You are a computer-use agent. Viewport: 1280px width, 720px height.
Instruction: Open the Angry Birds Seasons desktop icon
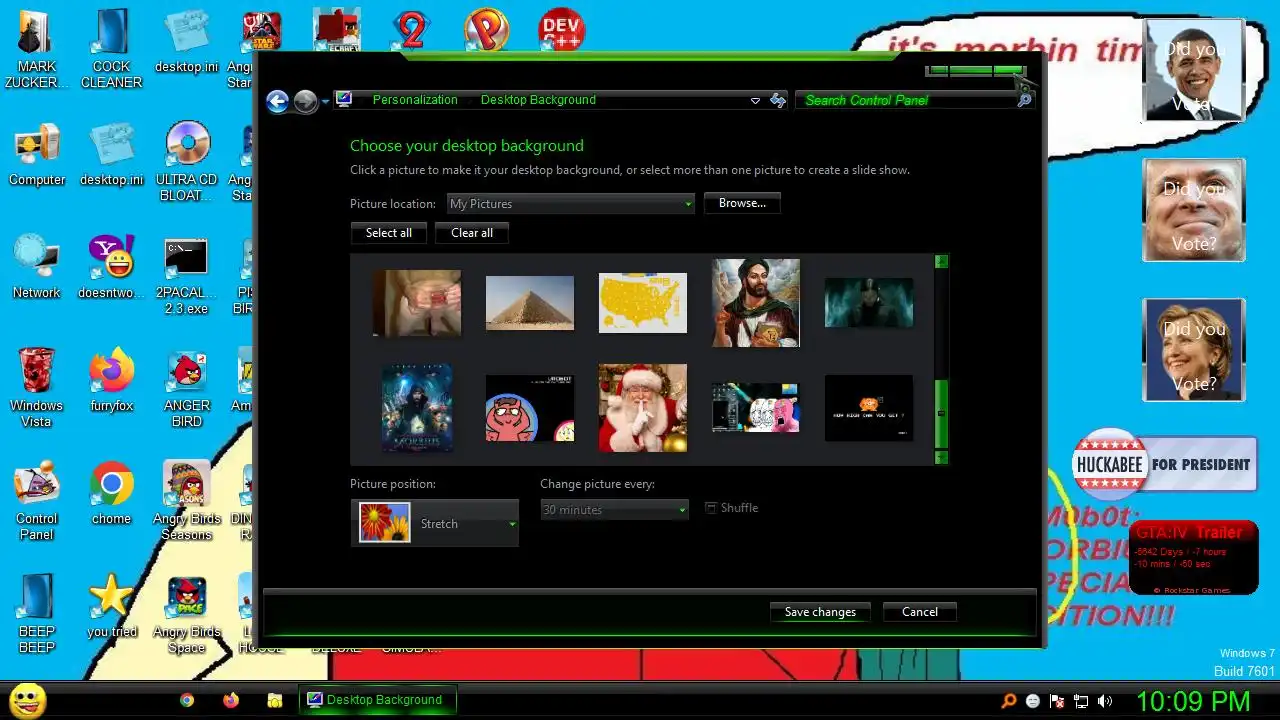(x=187, y=500)
